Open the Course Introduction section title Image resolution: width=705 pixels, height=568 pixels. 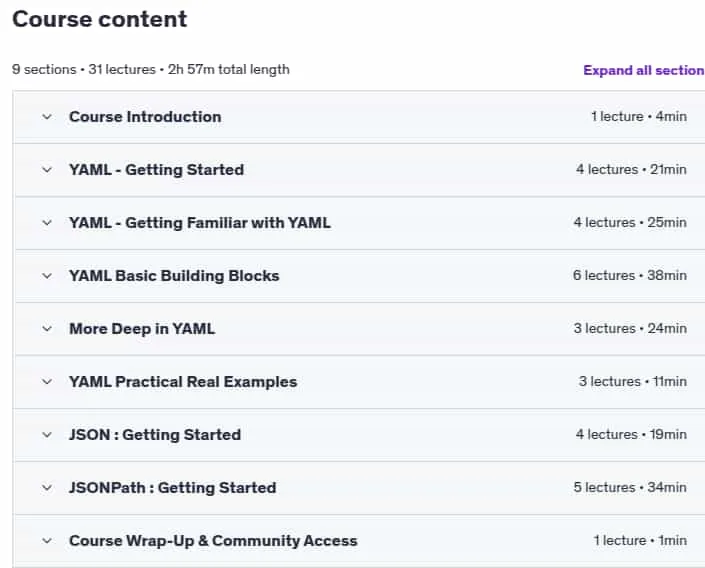point(145,117)
